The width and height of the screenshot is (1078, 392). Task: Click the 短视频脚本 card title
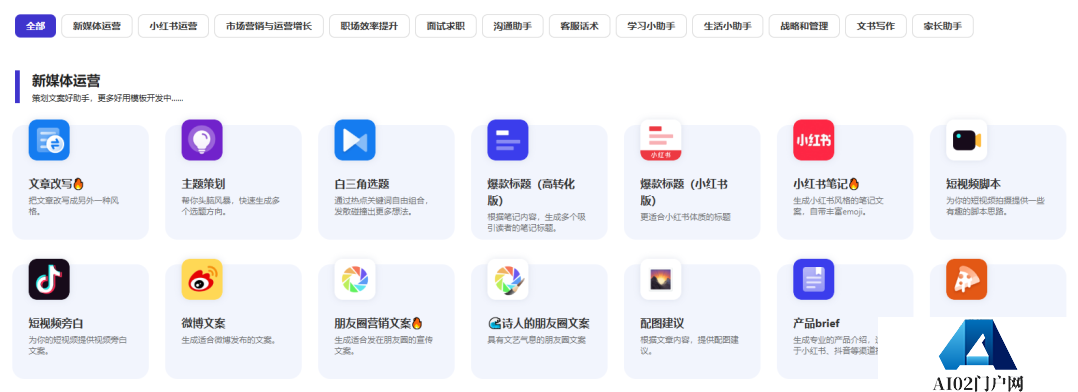(x=974, y=184)
